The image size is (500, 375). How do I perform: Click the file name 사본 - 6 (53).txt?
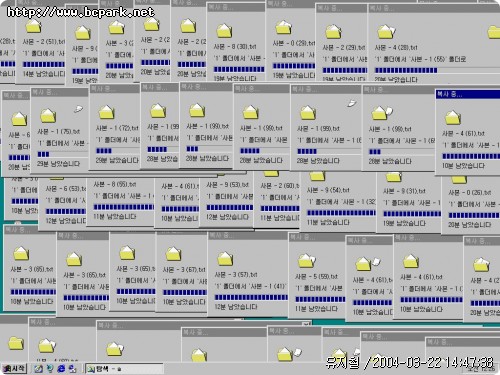click(x=66, y=189)
